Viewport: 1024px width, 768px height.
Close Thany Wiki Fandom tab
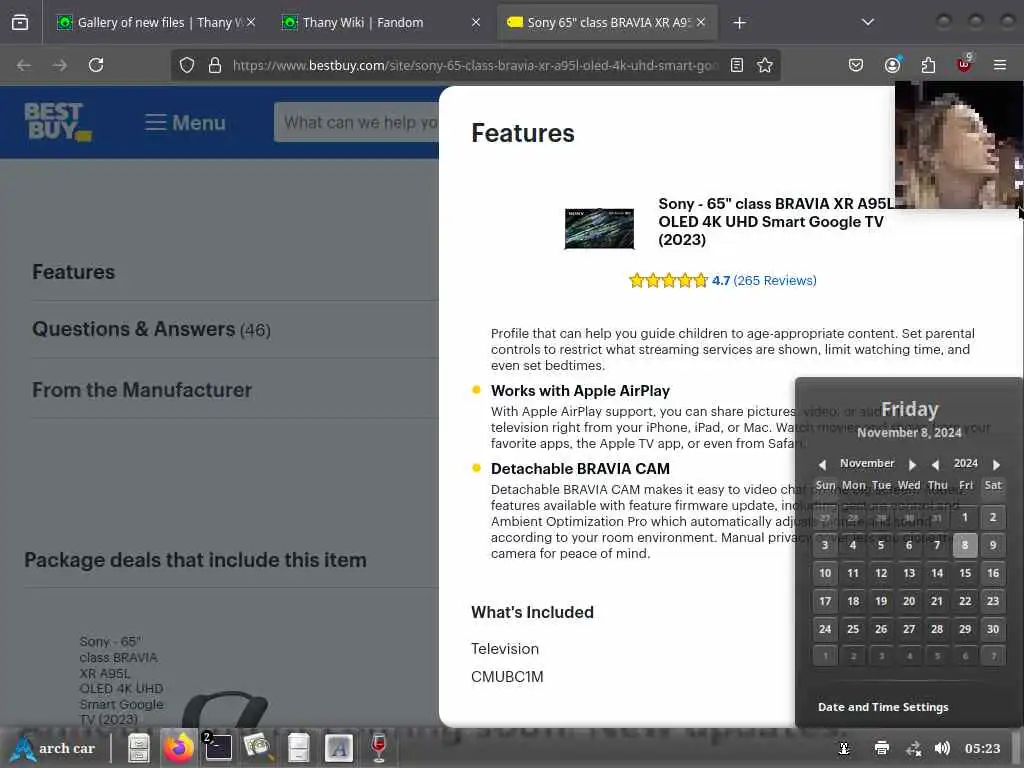(476, 23)
